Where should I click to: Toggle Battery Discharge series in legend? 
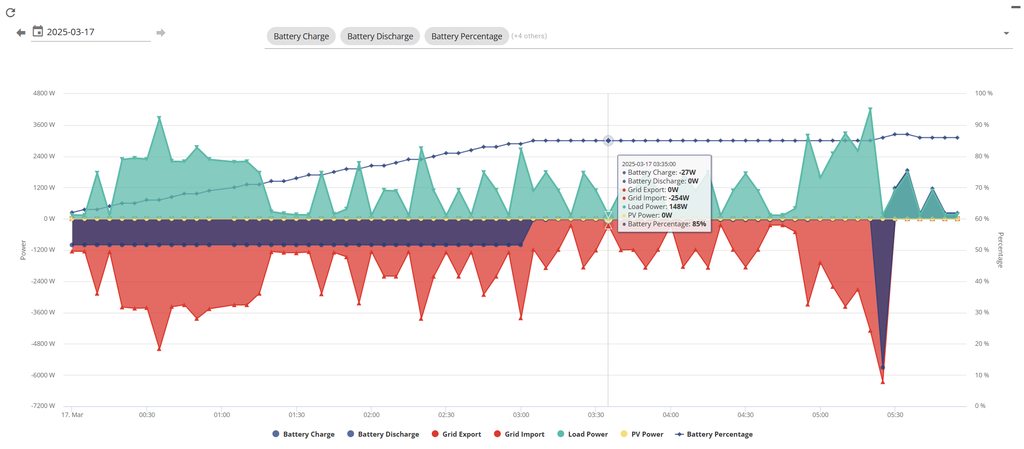385,434
